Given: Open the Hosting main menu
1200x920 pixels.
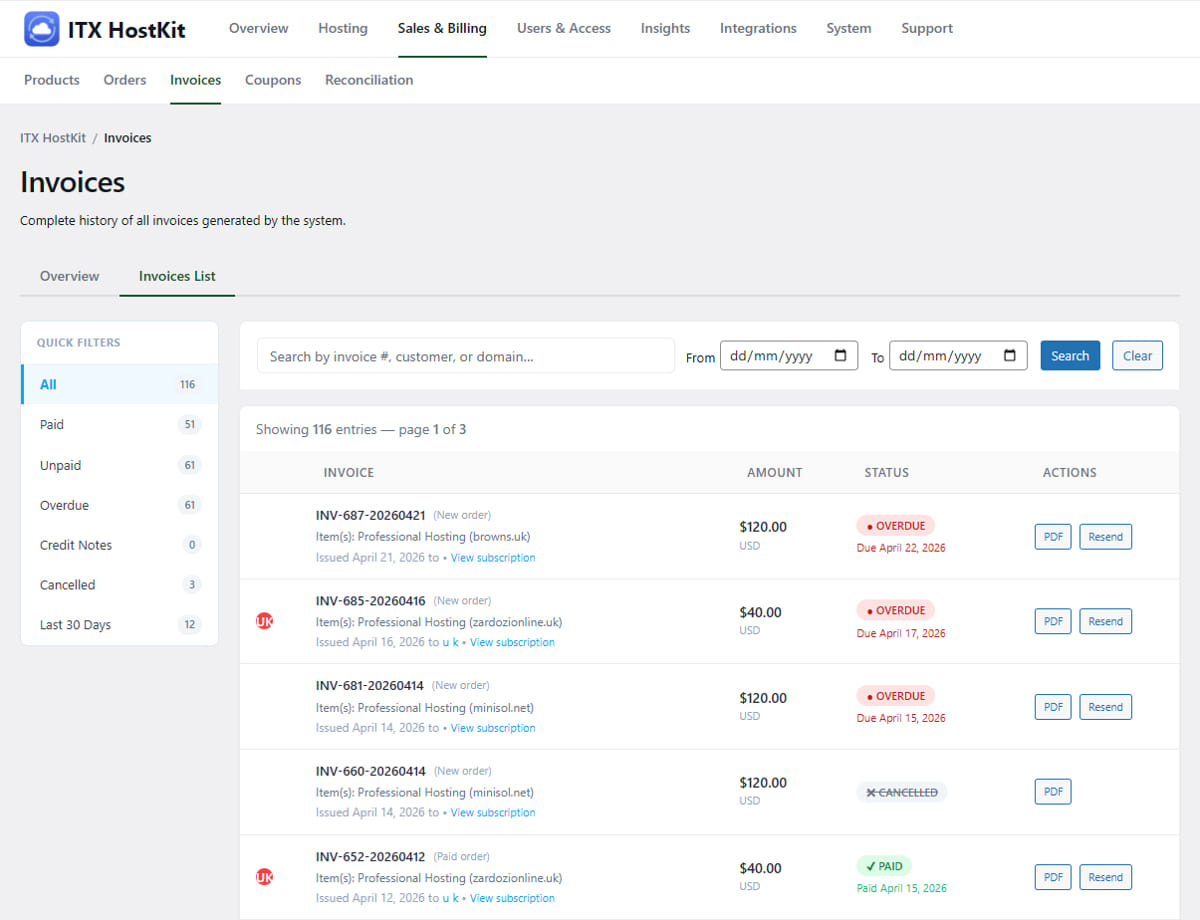Looking at the screenshot, I should [x=343, y=28].
